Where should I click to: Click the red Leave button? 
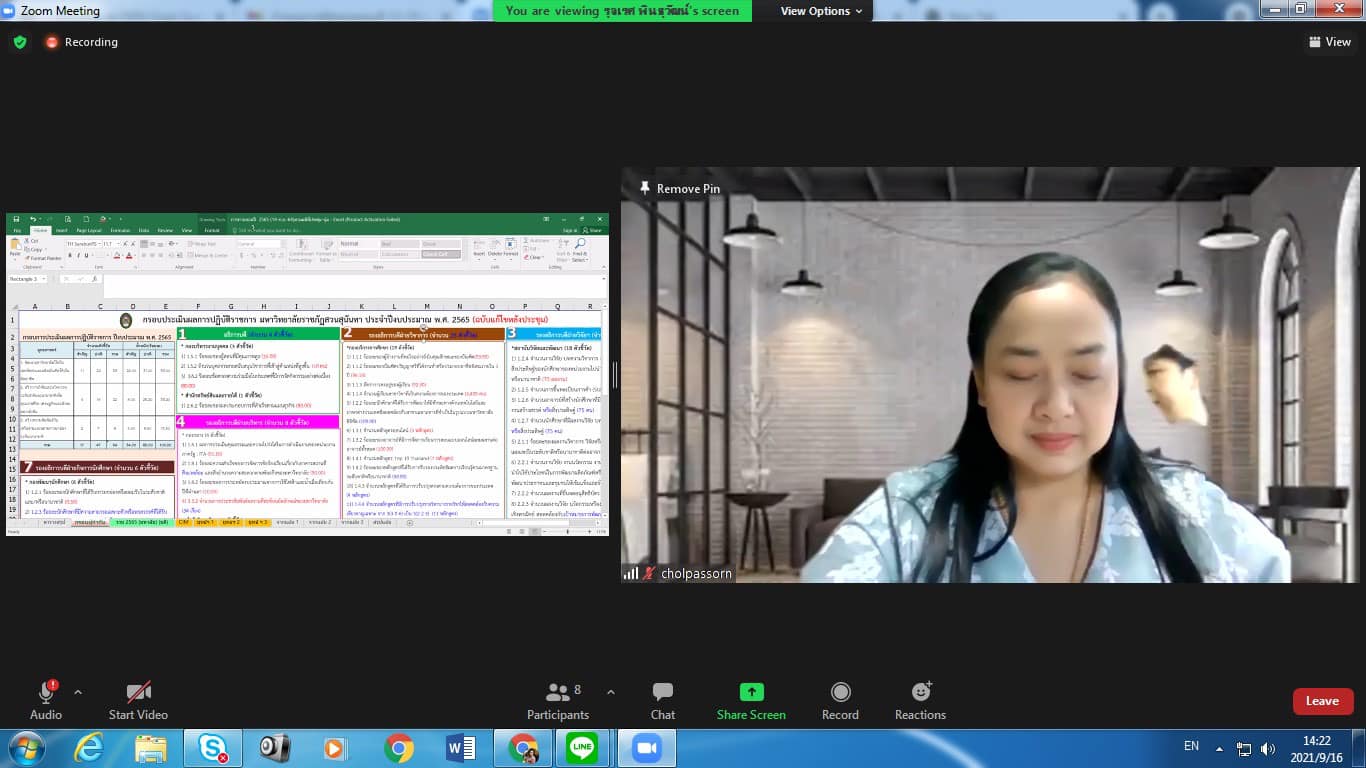click(x=1322, y=701)
